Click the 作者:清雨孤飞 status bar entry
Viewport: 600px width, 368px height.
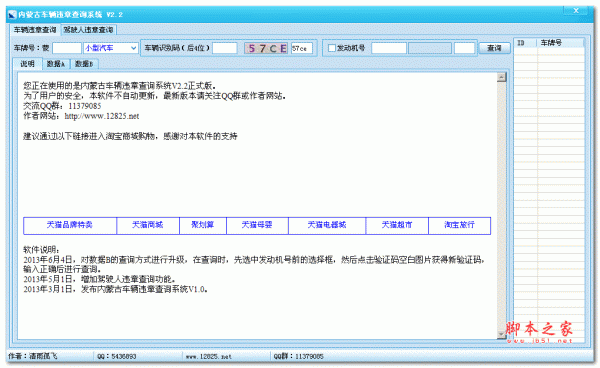pyautogui.click(x=33, y=357)
